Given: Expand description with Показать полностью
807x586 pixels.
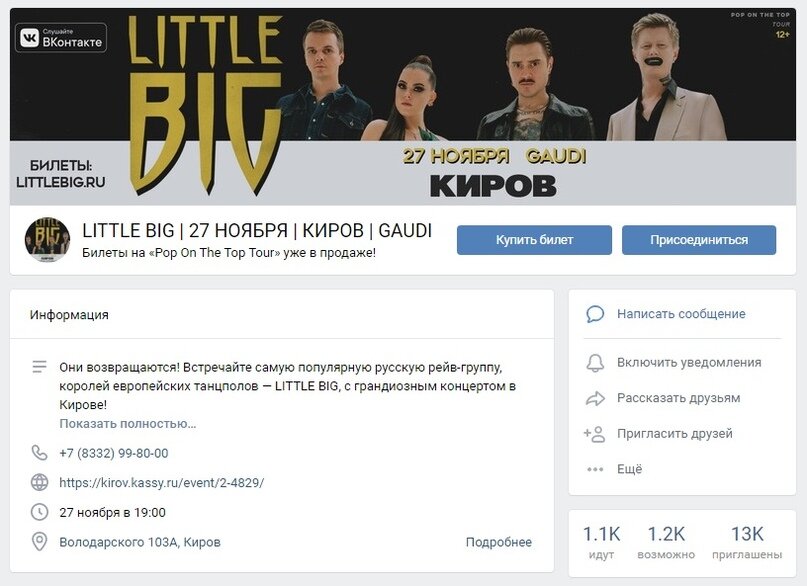Looking at the screenshot, I should (x=128, y=424).
